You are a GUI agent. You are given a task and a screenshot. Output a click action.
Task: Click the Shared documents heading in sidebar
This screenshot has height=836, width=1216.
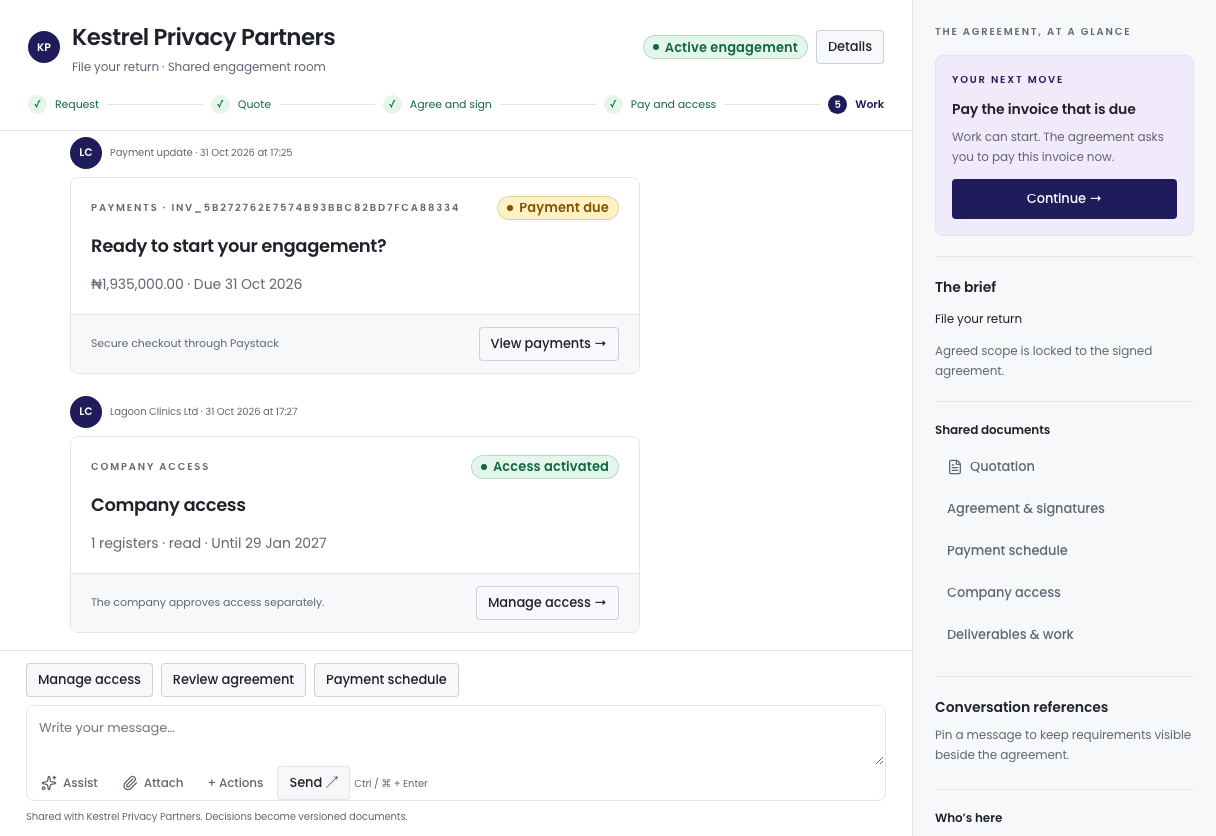993,430
